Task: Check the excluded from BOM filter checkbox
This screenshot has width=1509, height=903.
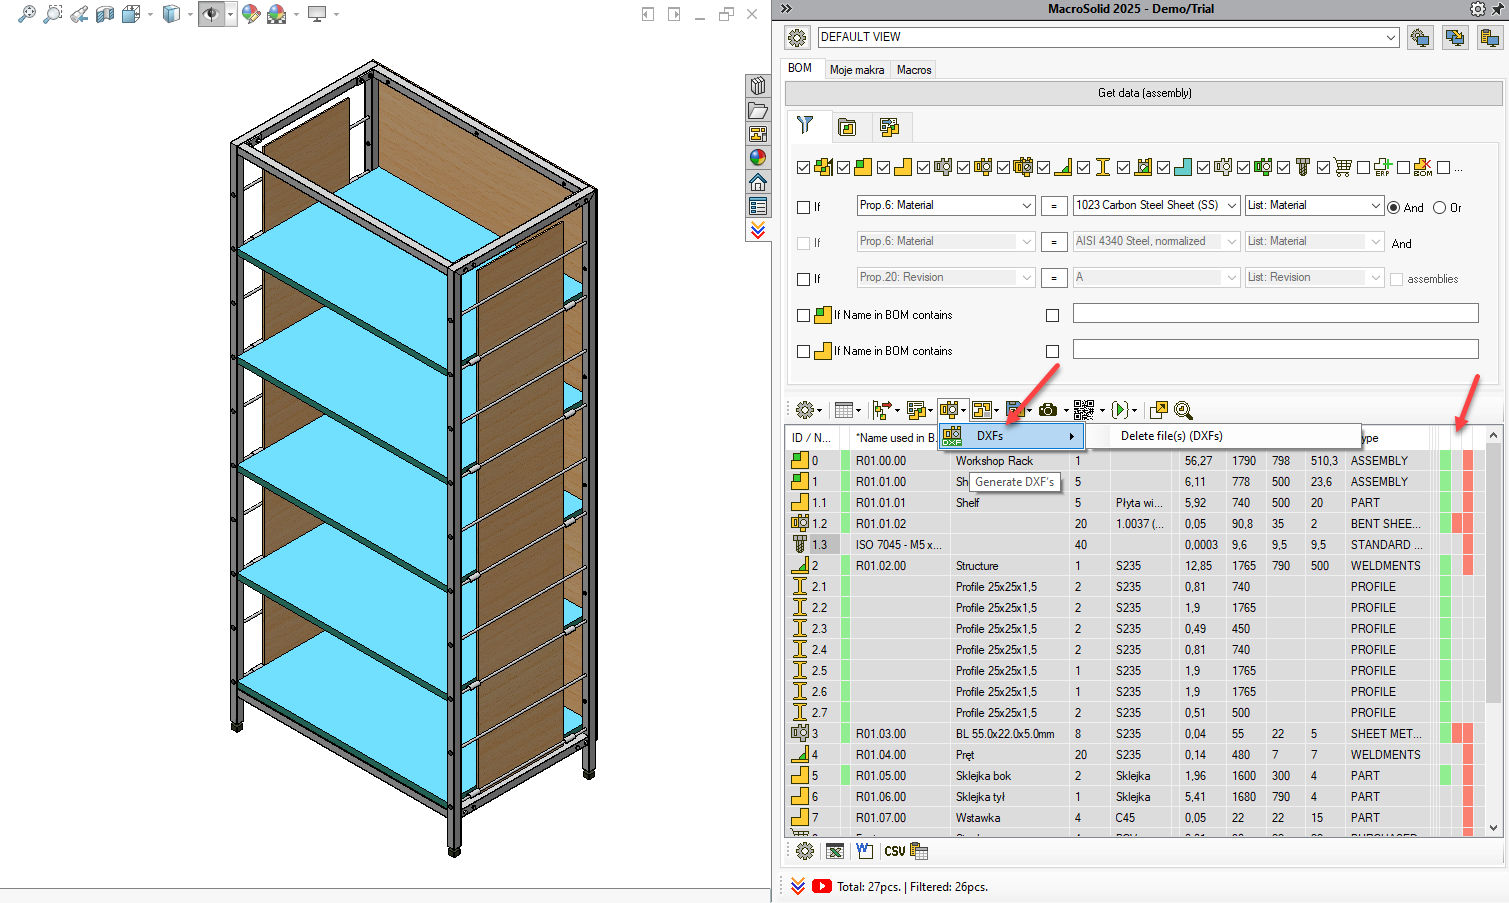Action: [x=1403, y=168]
